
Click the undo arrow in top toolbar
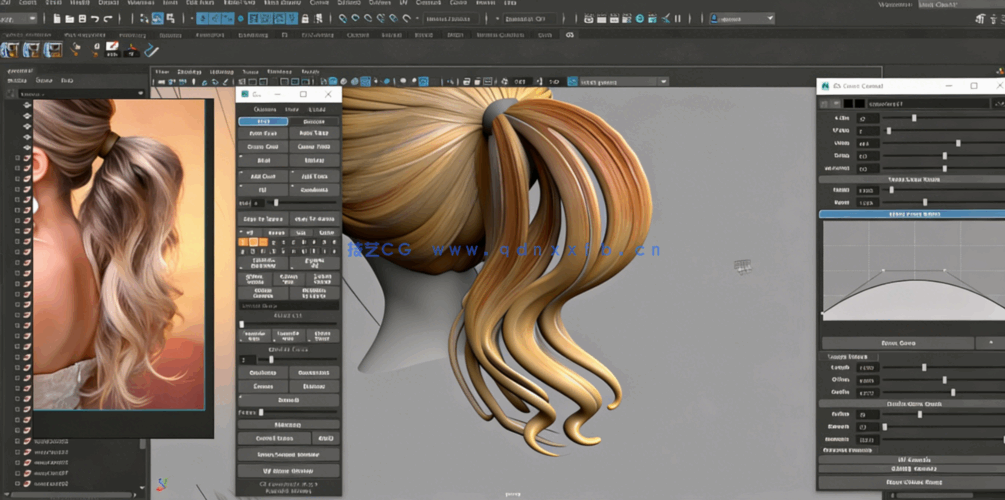pyautogui.click(x=94, y=18)
